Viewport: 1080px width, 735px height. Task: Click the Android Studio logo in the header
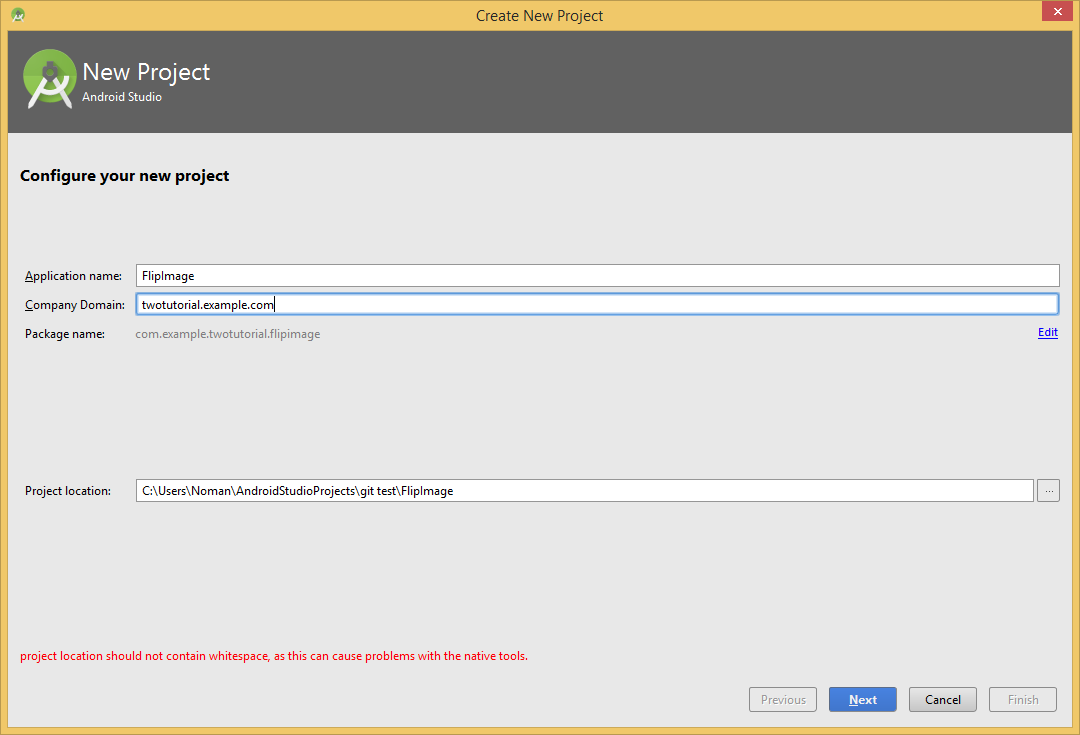[49, 79]
